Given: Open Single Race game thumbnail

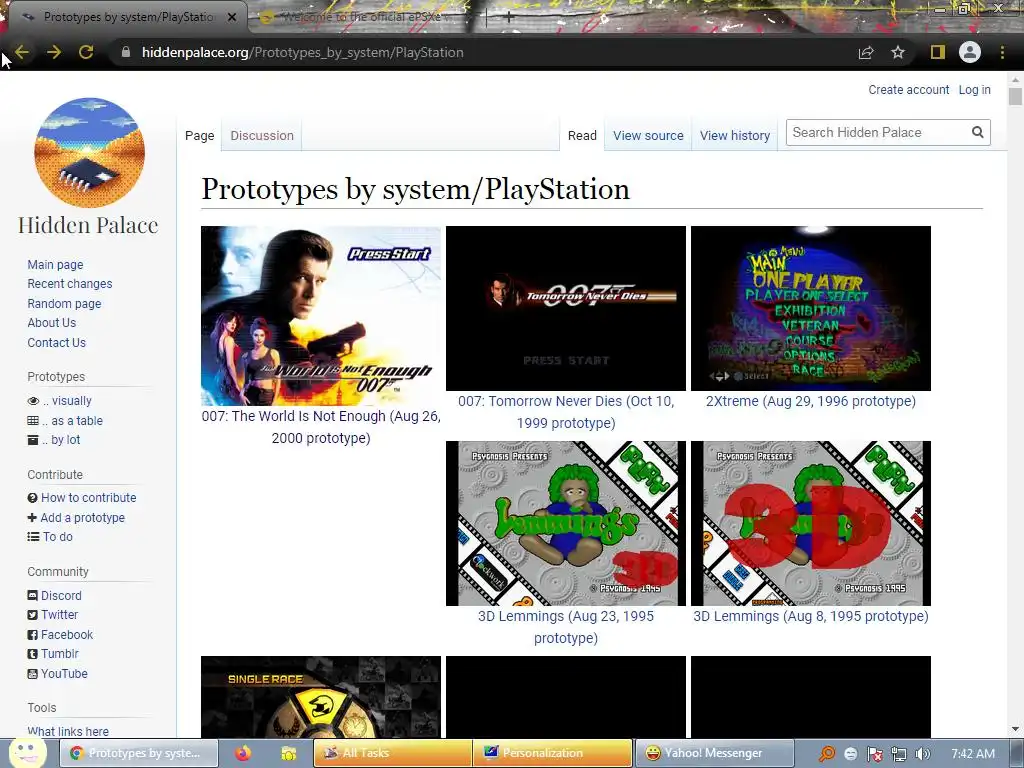Looking at the screenshot, I should 321,697.
